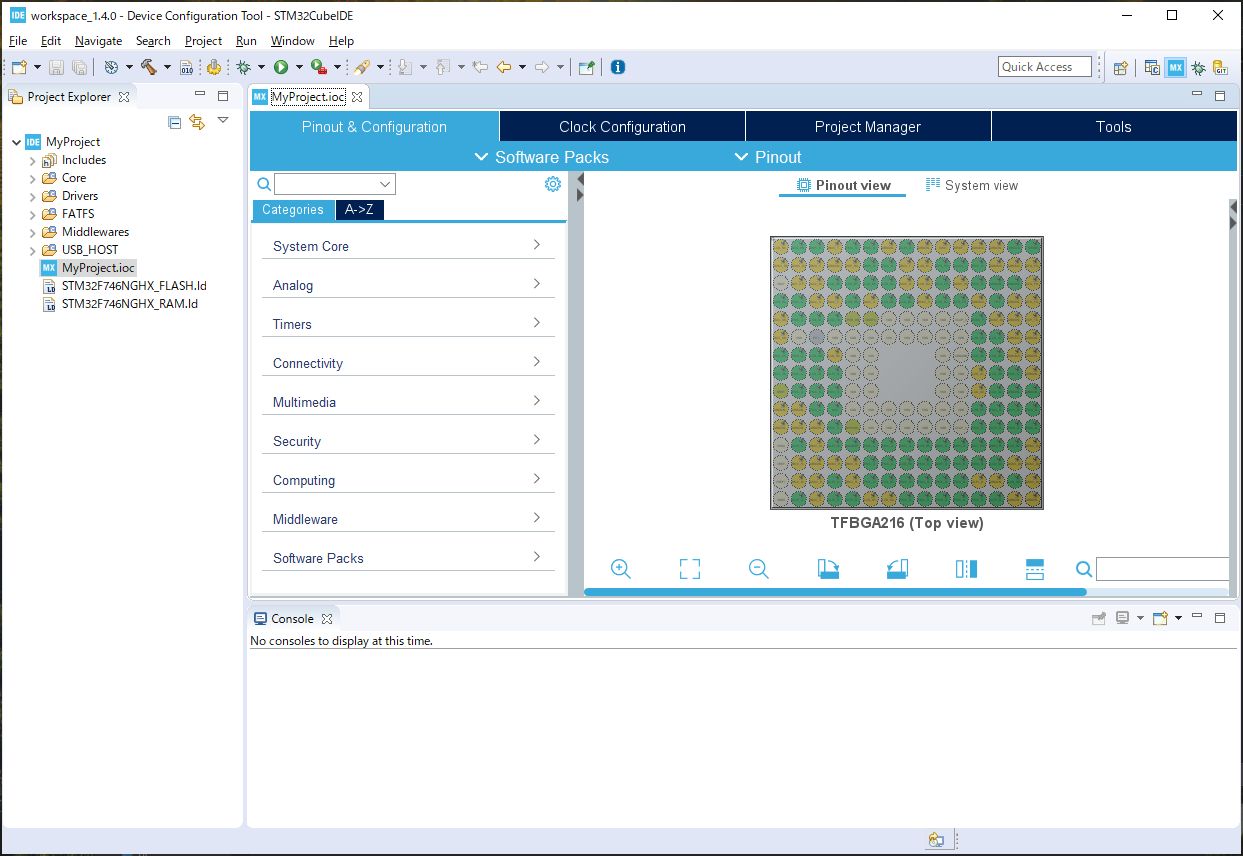Image resolution: width=1243 pixels, height=856 pixels.
Task: Click the pin search magnifier icon
Action: click(1084, 569)
